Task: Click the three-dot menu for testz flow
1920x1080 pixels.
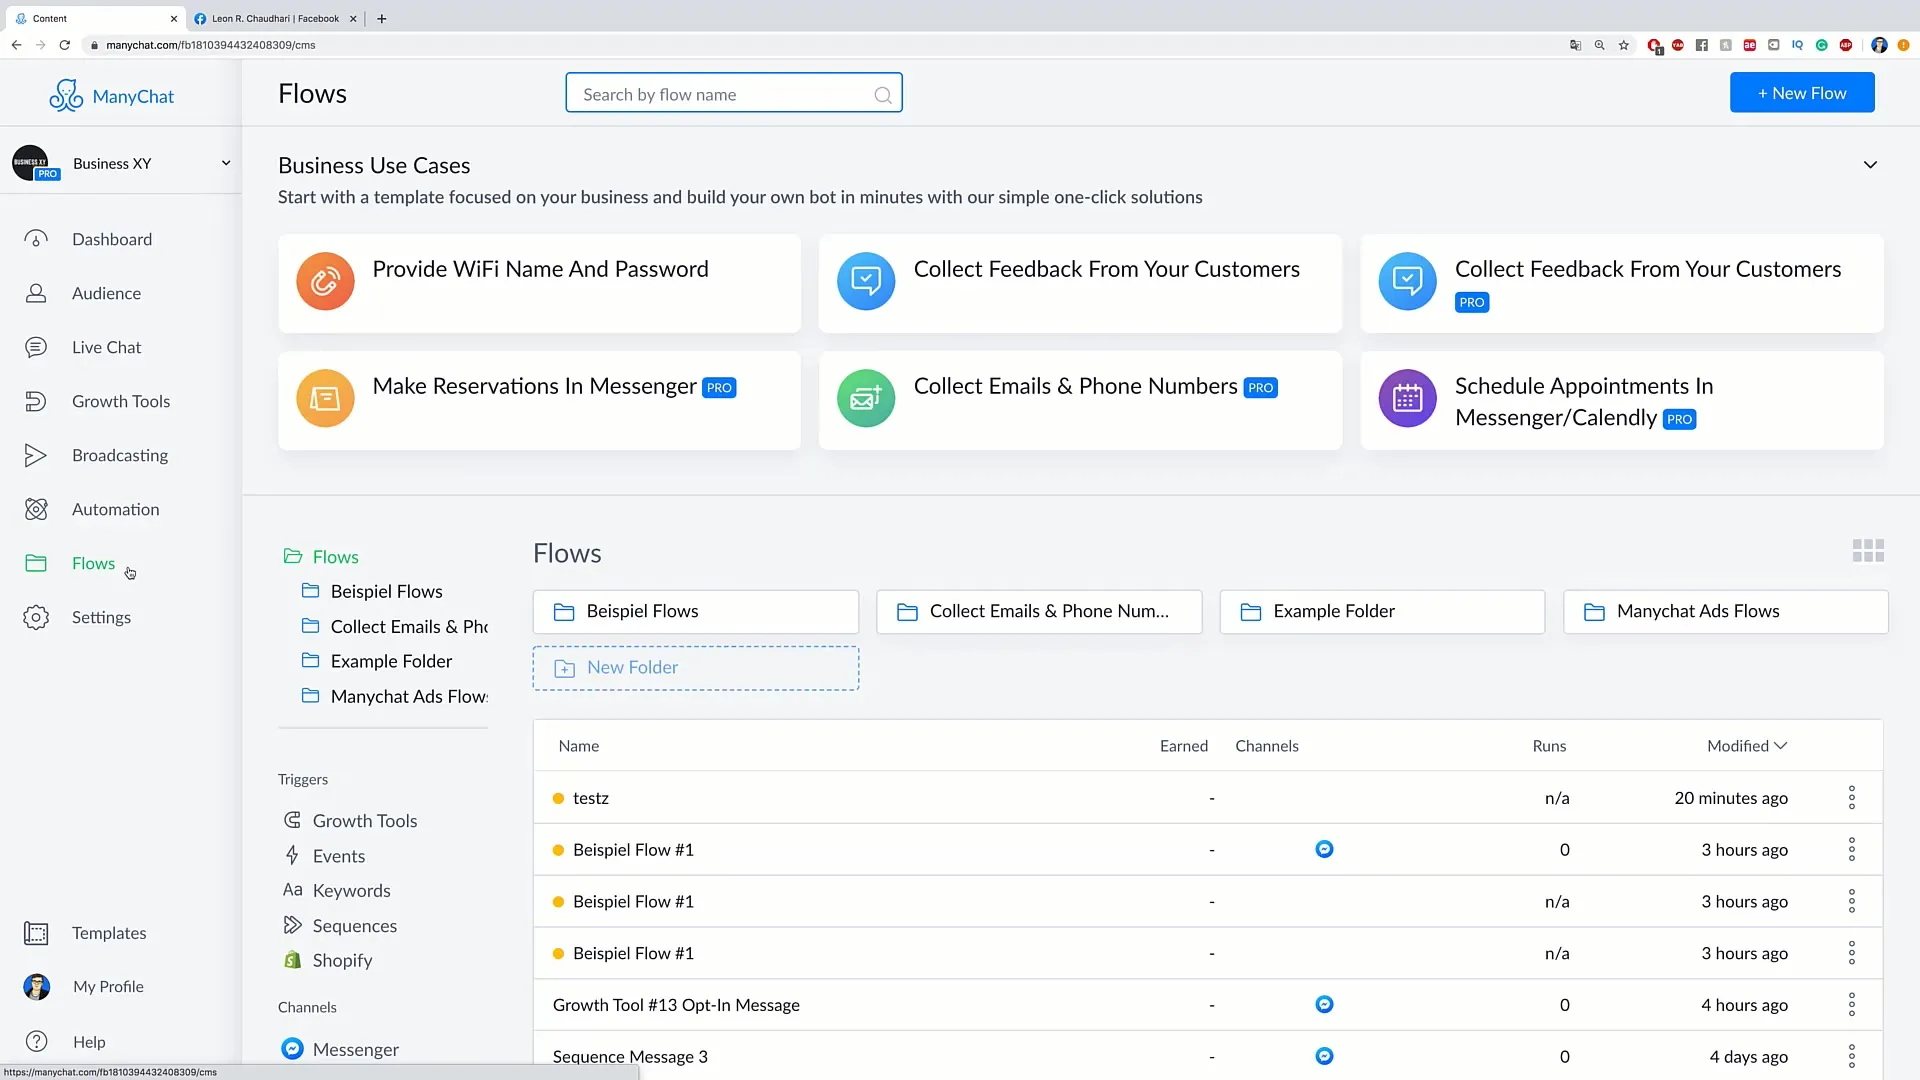Action: [x=1851, y=796]
